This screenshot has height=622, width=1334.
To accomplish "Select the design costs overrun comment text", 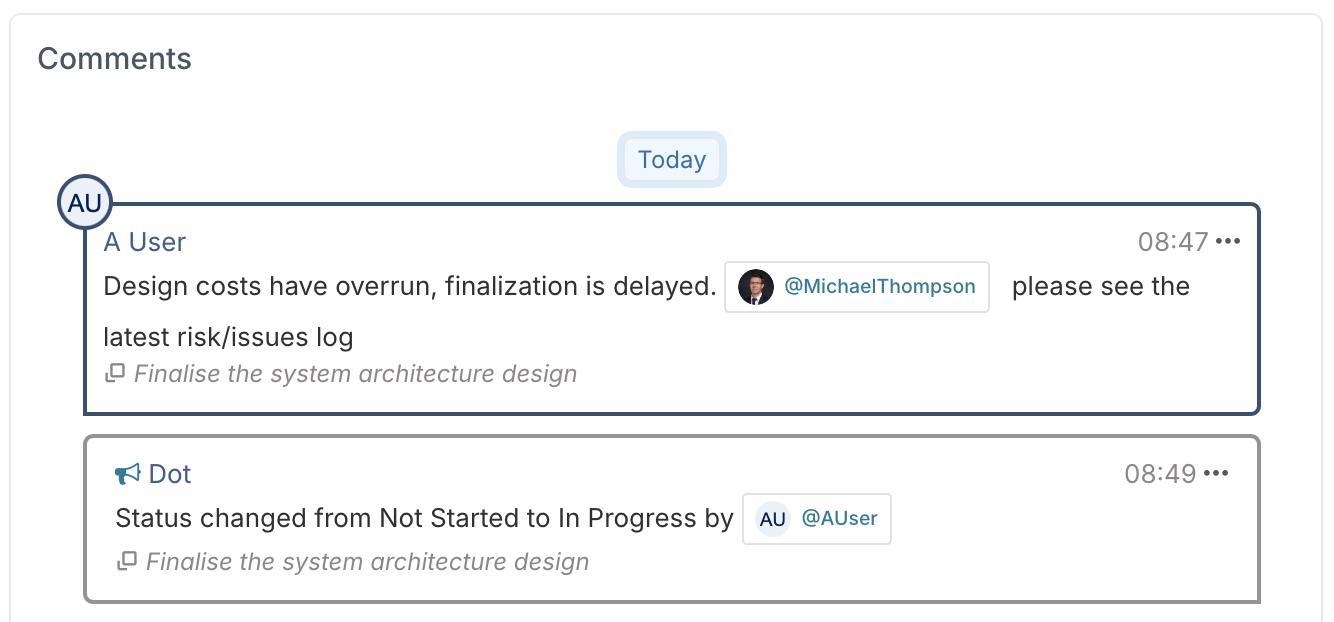I will [647, 312].
